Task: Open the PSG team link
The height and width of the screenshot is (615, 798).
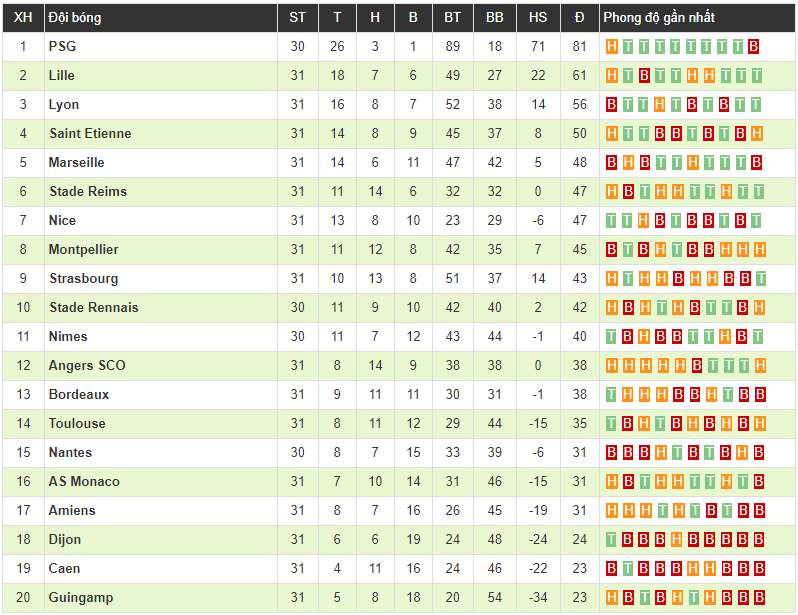Action: pyautogui.click(x=62, y=46)
